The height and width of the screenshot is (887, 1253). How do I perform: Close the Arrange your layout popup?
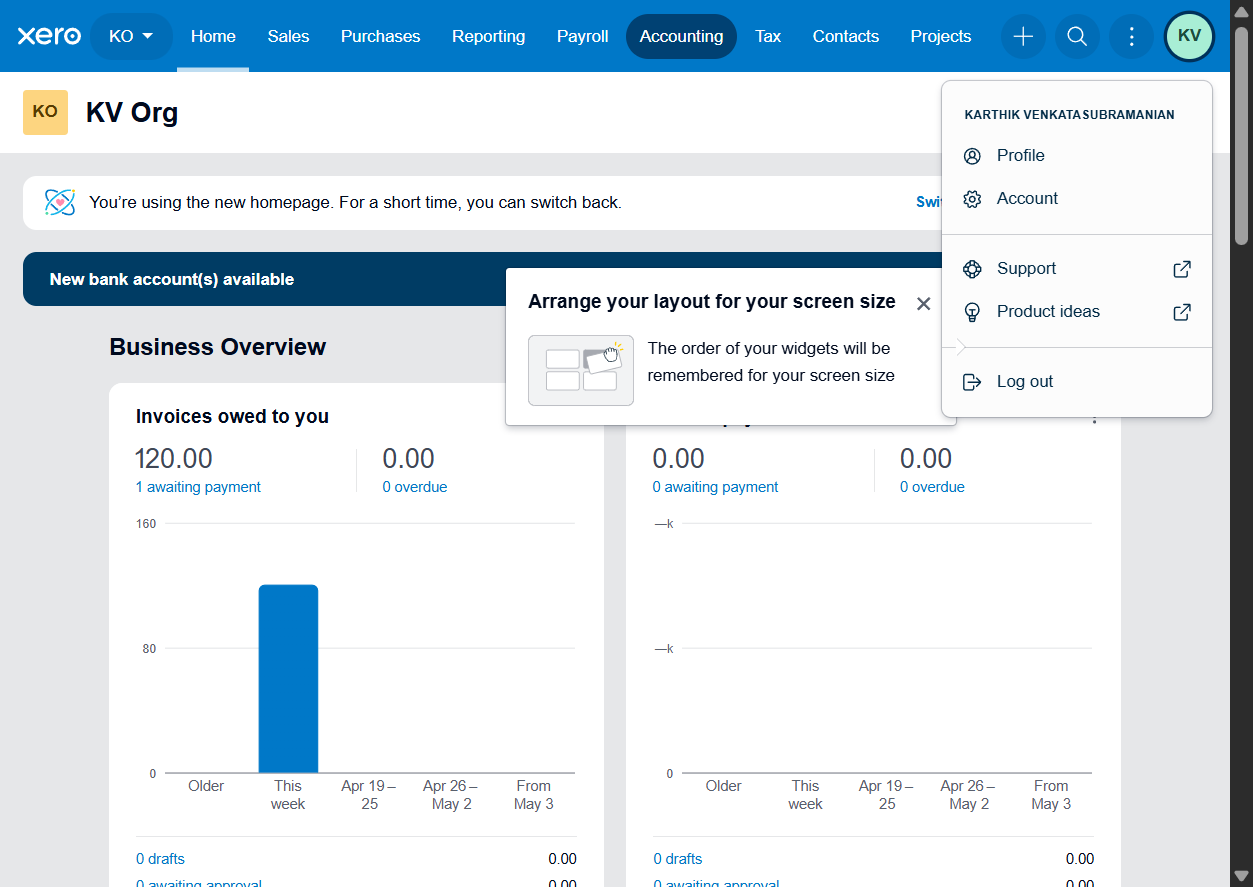[924, 304]
